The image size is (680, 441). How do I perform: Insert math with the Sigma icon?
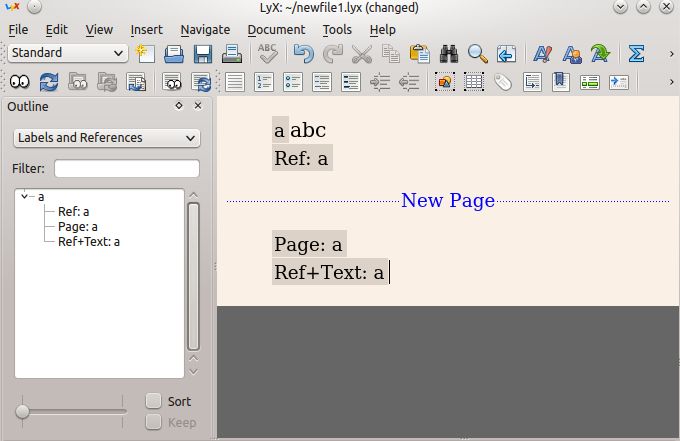(x=636, y=54)
